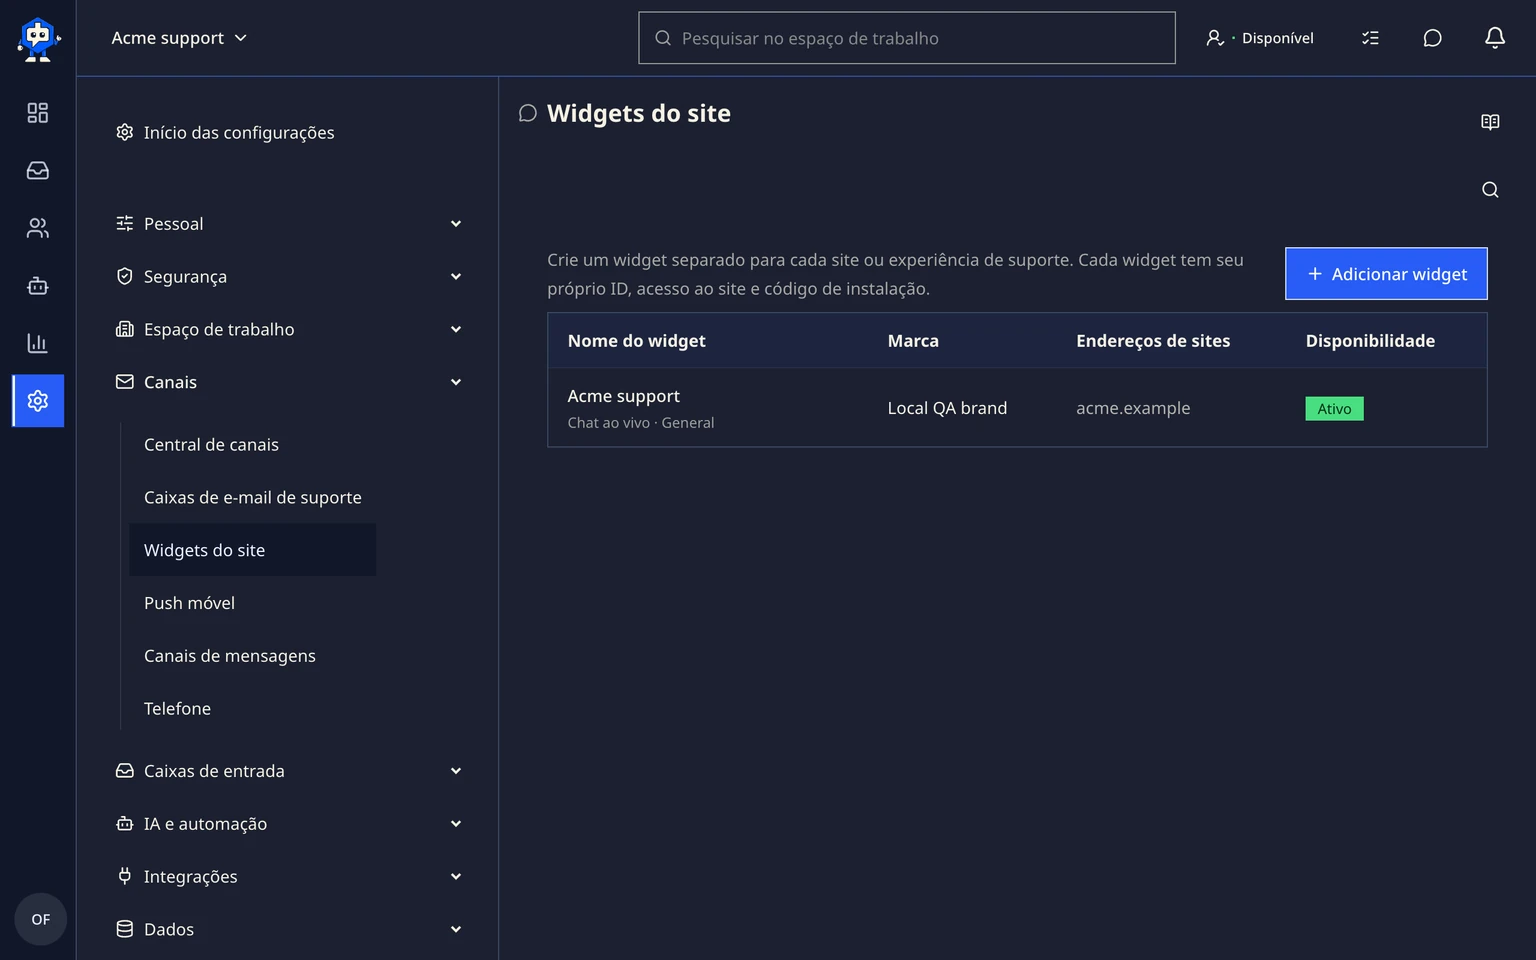Open the dashboard grid icon in sidebar
The width and height of the screenshot is (1536, 960).
[38, 113]
